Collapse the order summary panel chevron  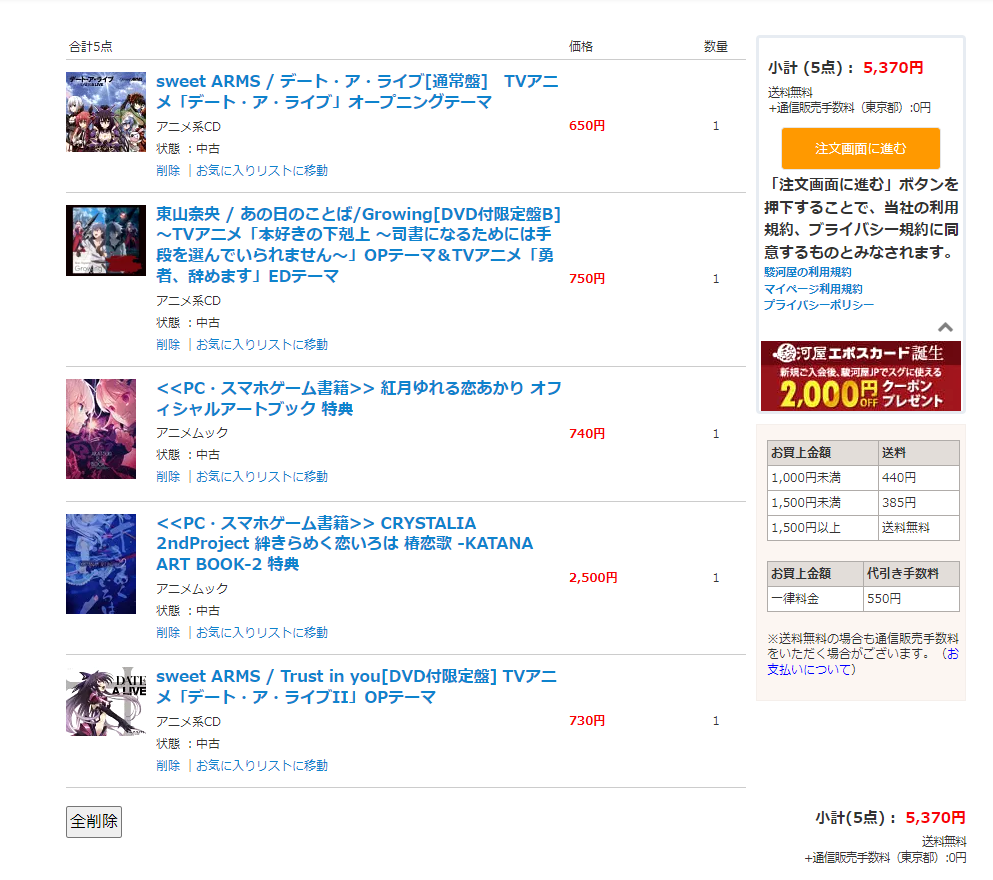pyautogui.click(x=945, y=327)
